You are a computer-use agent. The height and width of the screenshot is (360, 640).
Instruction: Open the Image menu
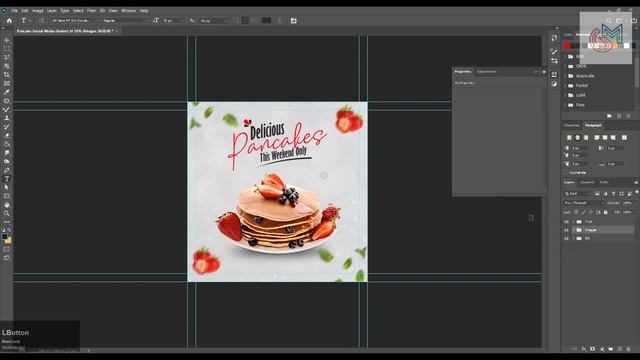[x=38, y=11]
